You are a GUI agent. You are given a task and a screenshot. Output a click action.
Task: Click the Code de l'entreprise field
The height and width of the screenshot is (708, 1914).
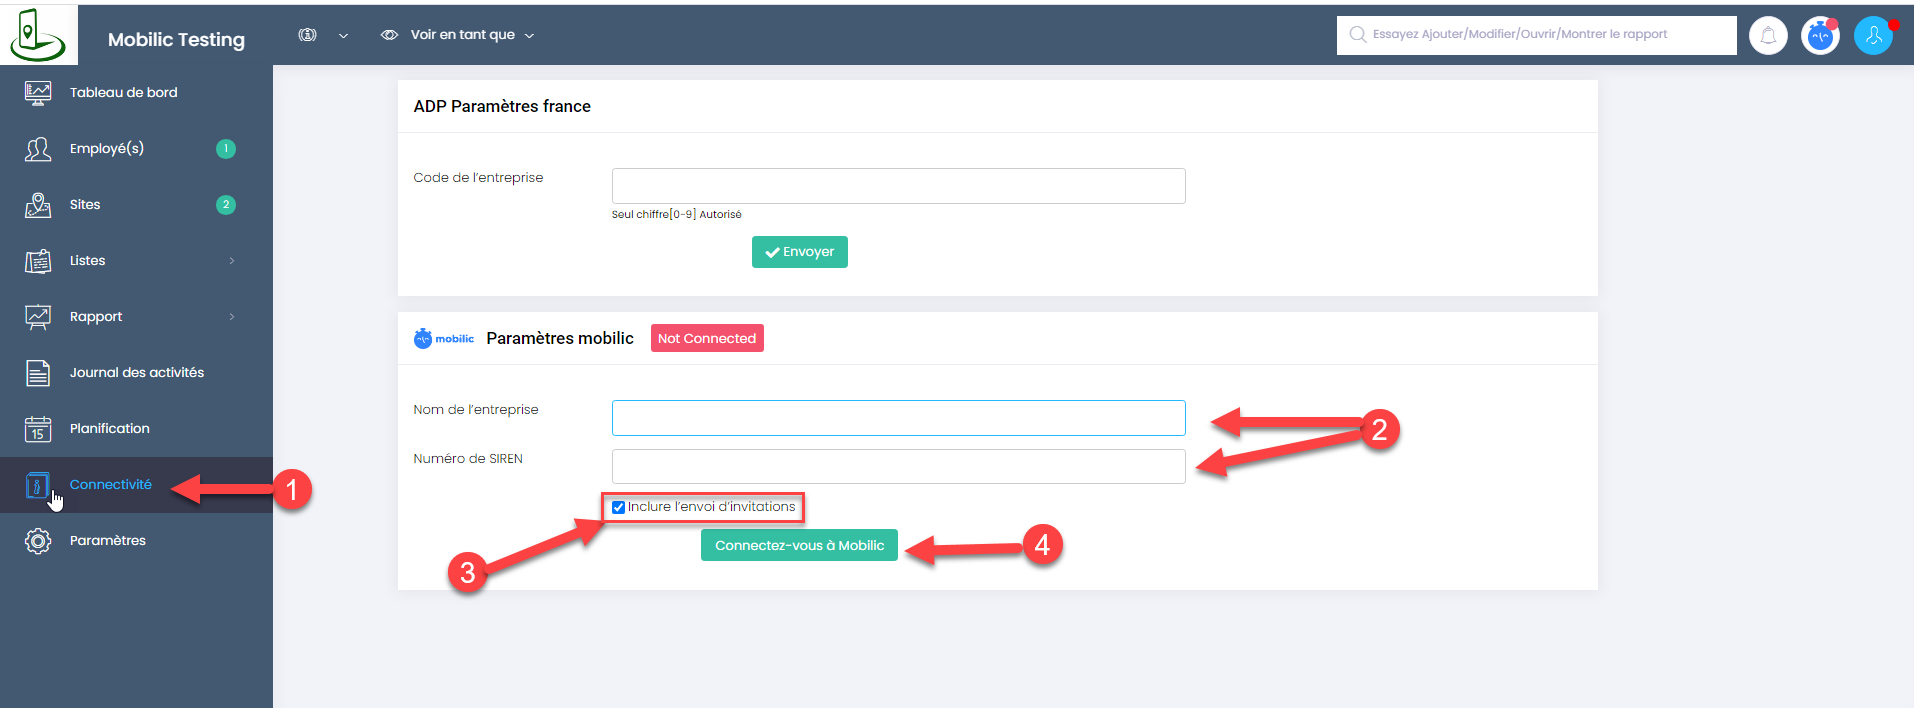tap(899, 186)
